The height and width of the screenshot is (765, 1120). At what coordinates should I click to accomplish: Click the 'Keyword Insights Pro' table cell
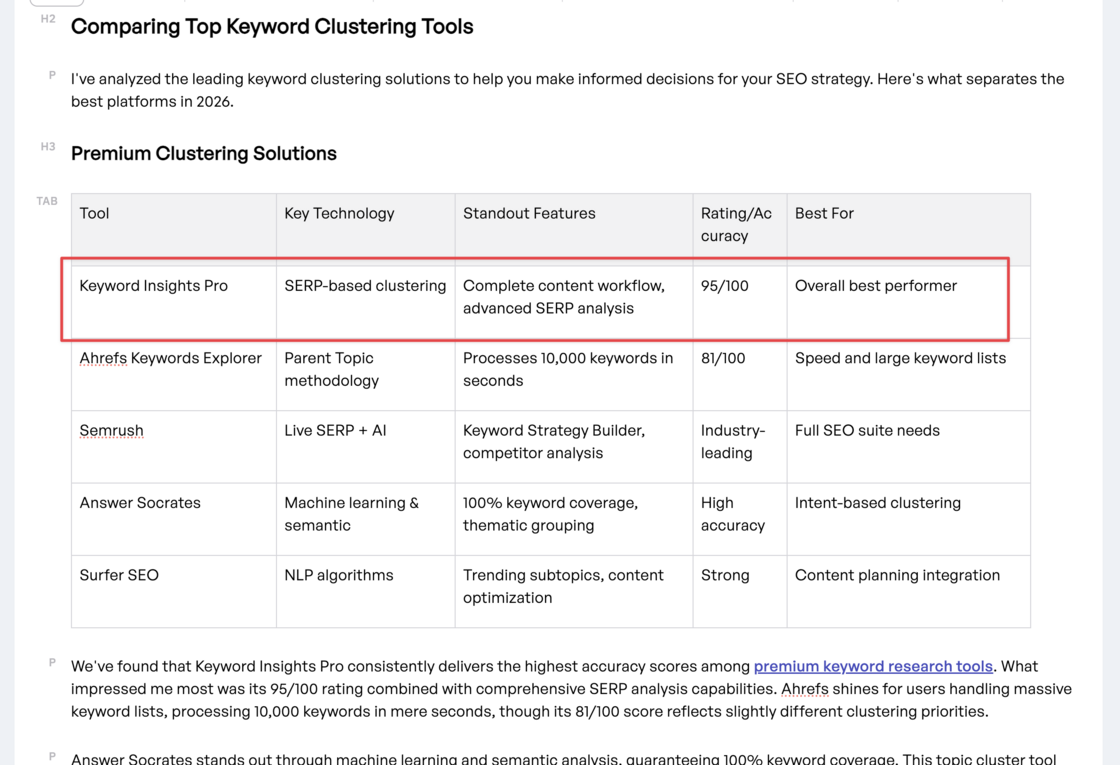coord(174,302)
